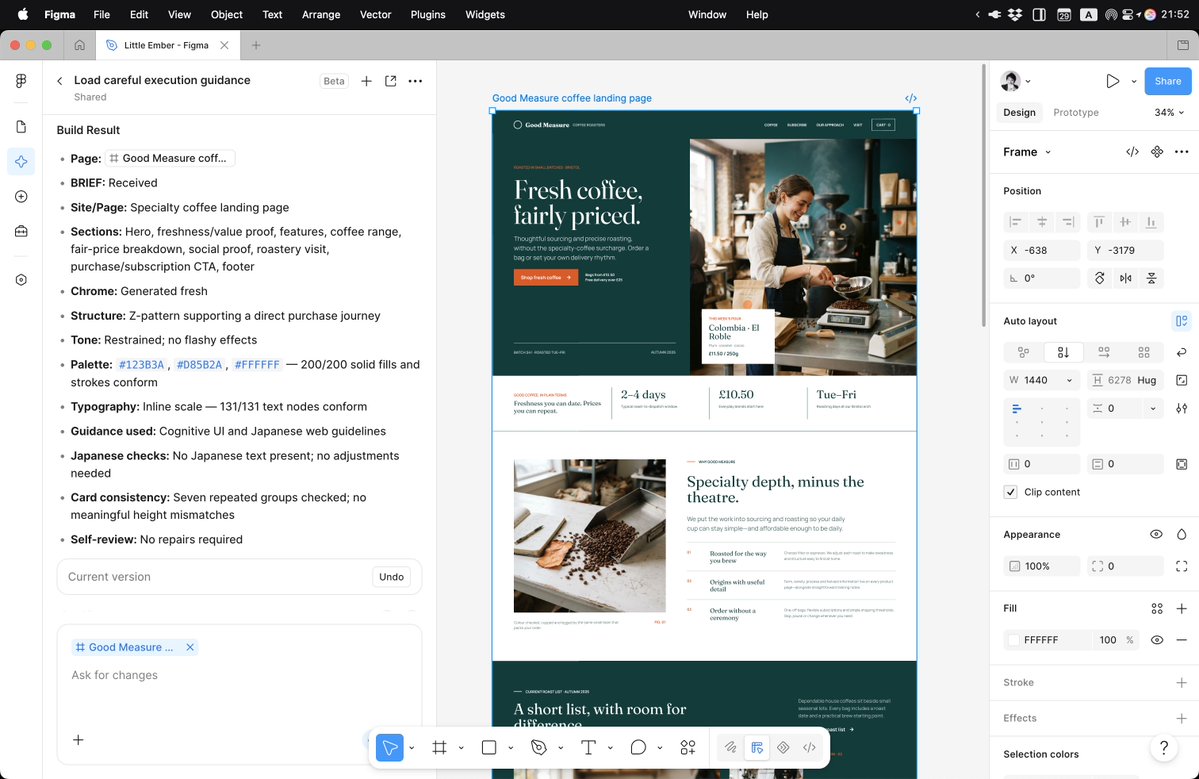
Task: Click the blue Share button
Action: [1168, 81]
